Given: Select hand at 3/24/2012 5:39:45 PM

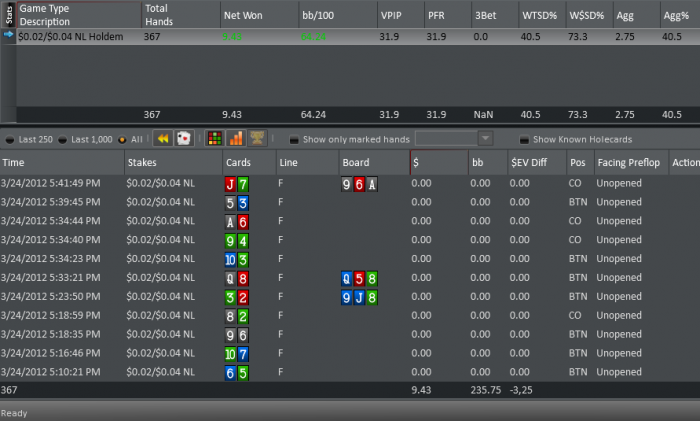Looking at the screenshot, I should point(350,202).
